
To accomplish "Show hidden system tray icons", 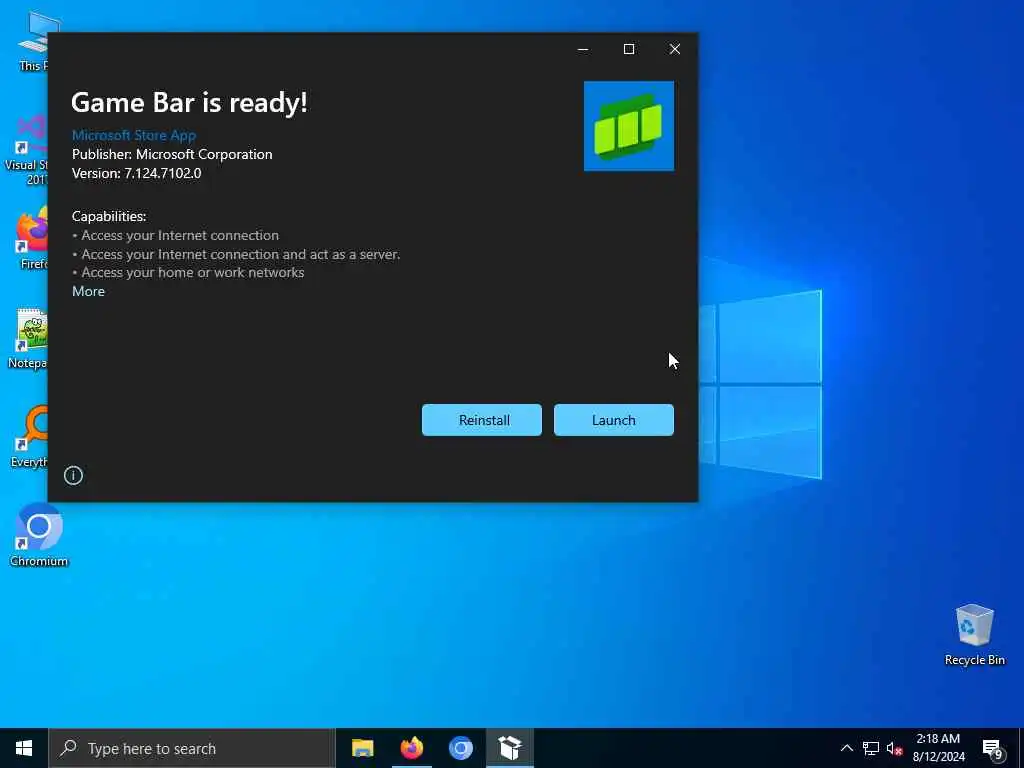I will [x=846, y=748].
